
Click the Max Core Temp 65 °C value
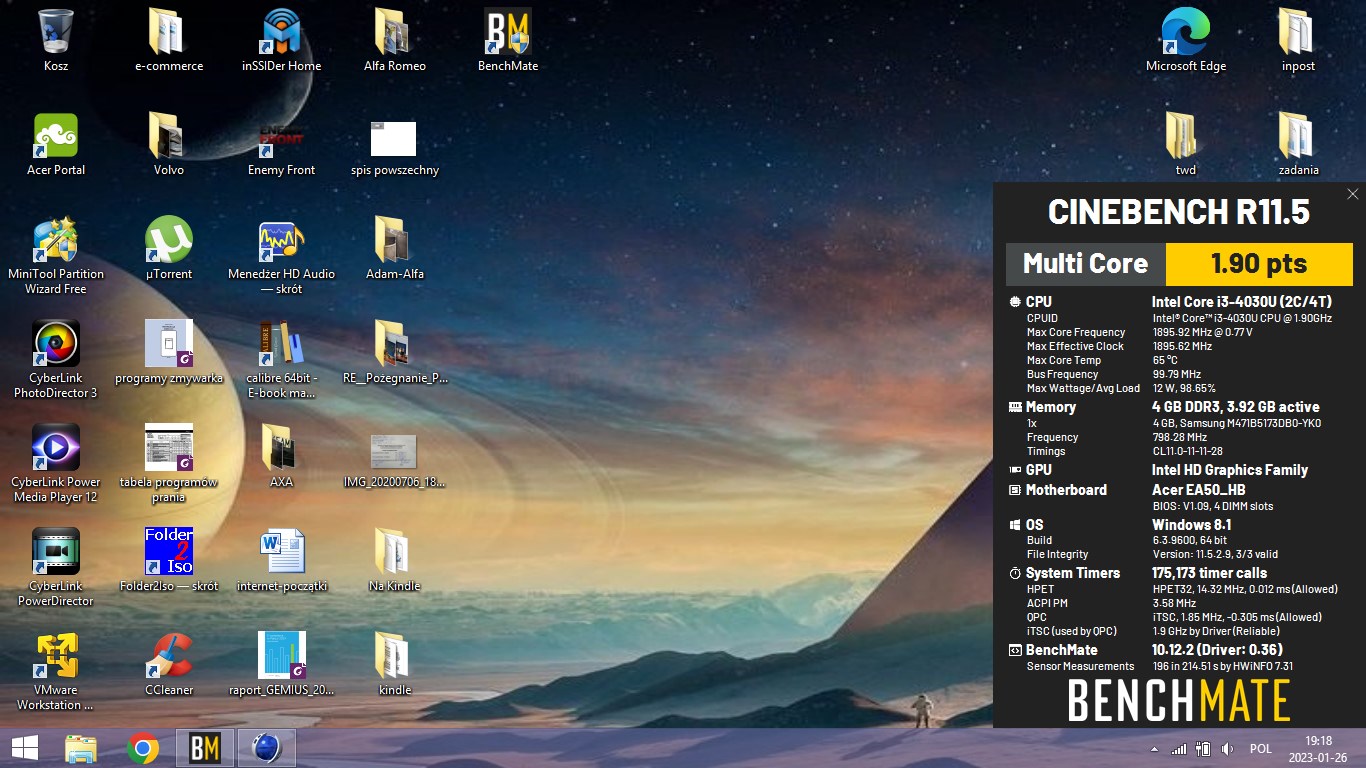[x=1165, y=360]
